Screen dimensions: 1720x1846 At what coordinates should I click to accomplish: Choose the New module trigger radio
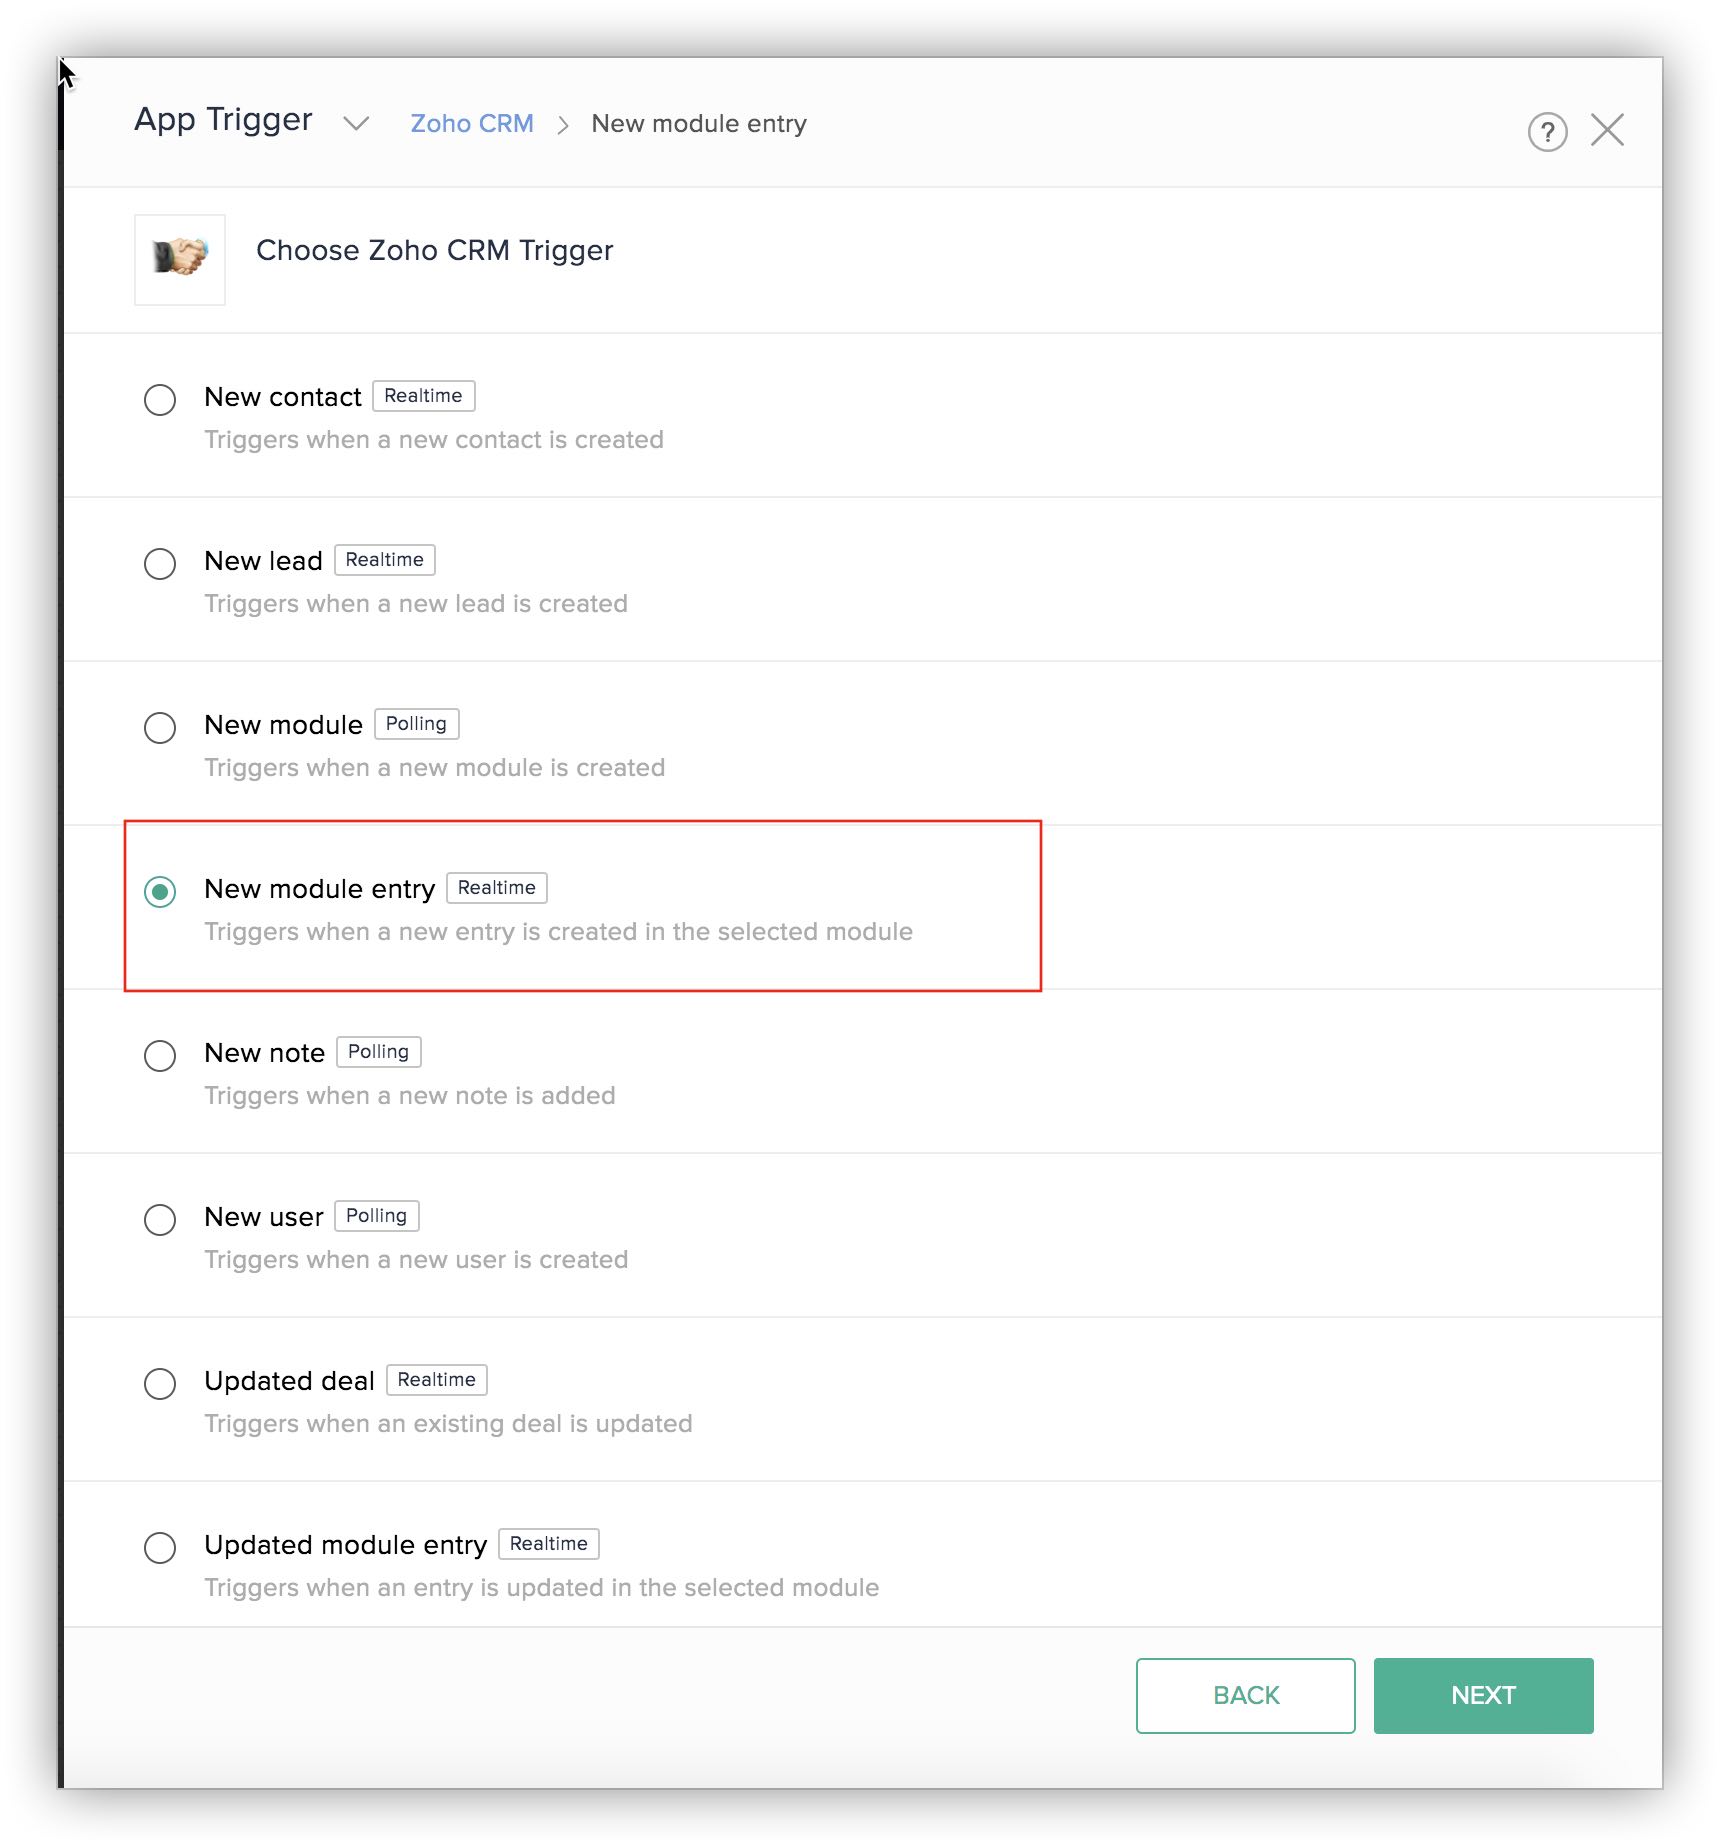(x=160, y=728)
